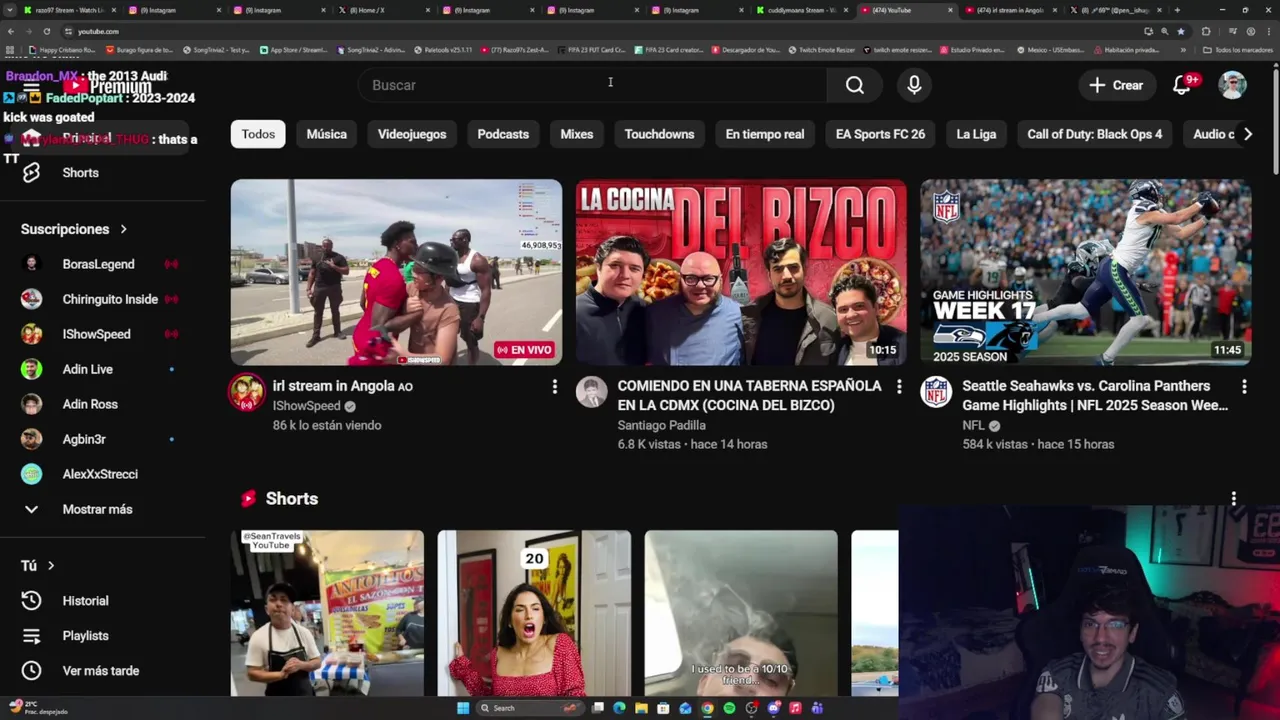The height and width of the screenshot is (720, 1280).
Task: Open Microsoft Teams from the taskbar
Action: point(817,708)
